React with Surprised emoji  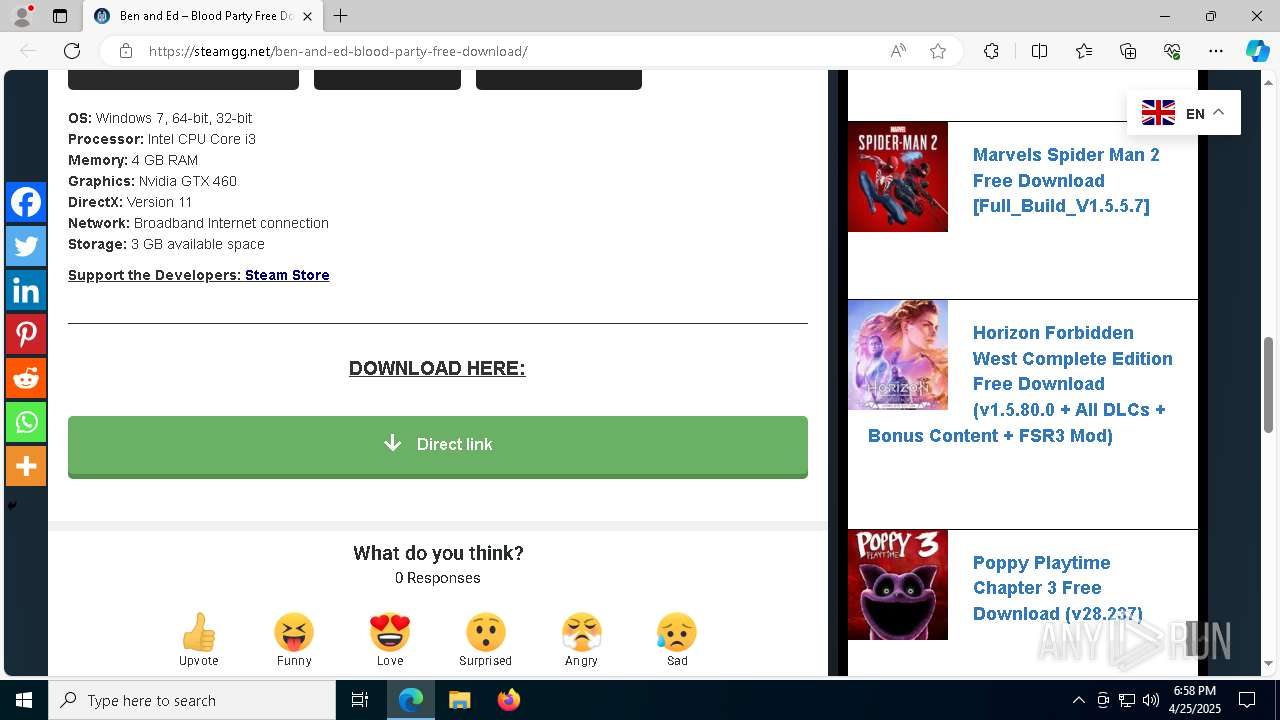pyautogui.click(x=485, y=633)
